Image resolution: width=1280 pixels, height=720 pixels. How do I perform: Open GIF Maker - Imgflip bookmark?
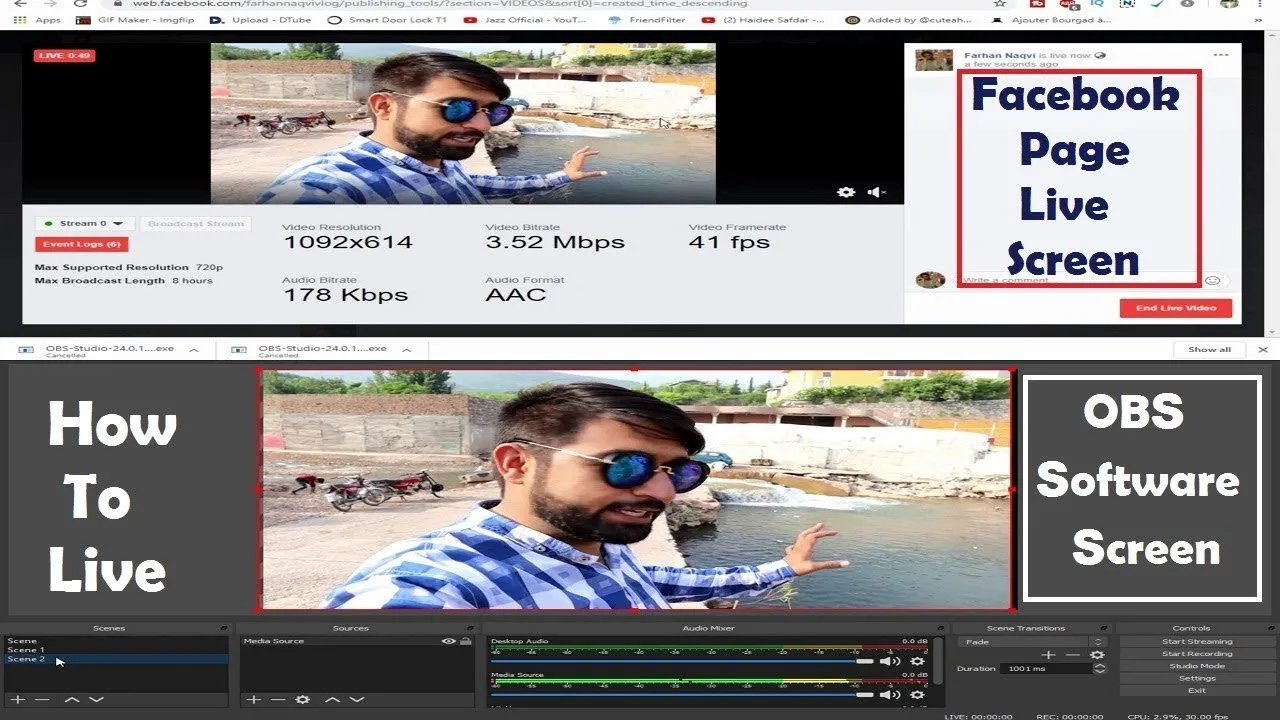pos(134,20)
